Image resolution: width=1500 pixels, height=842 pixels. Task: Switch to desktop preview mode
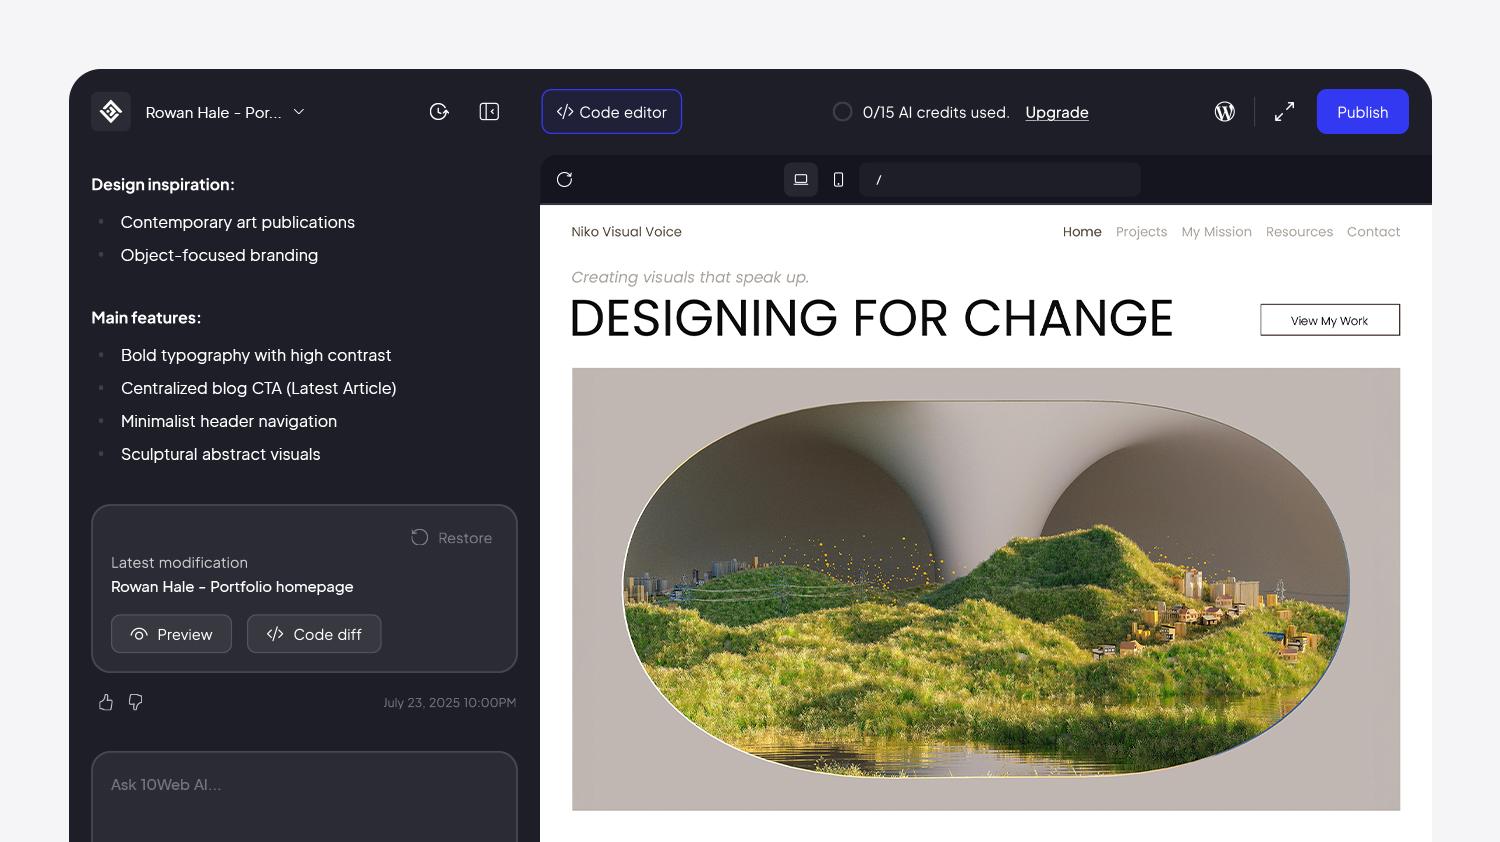801,180
